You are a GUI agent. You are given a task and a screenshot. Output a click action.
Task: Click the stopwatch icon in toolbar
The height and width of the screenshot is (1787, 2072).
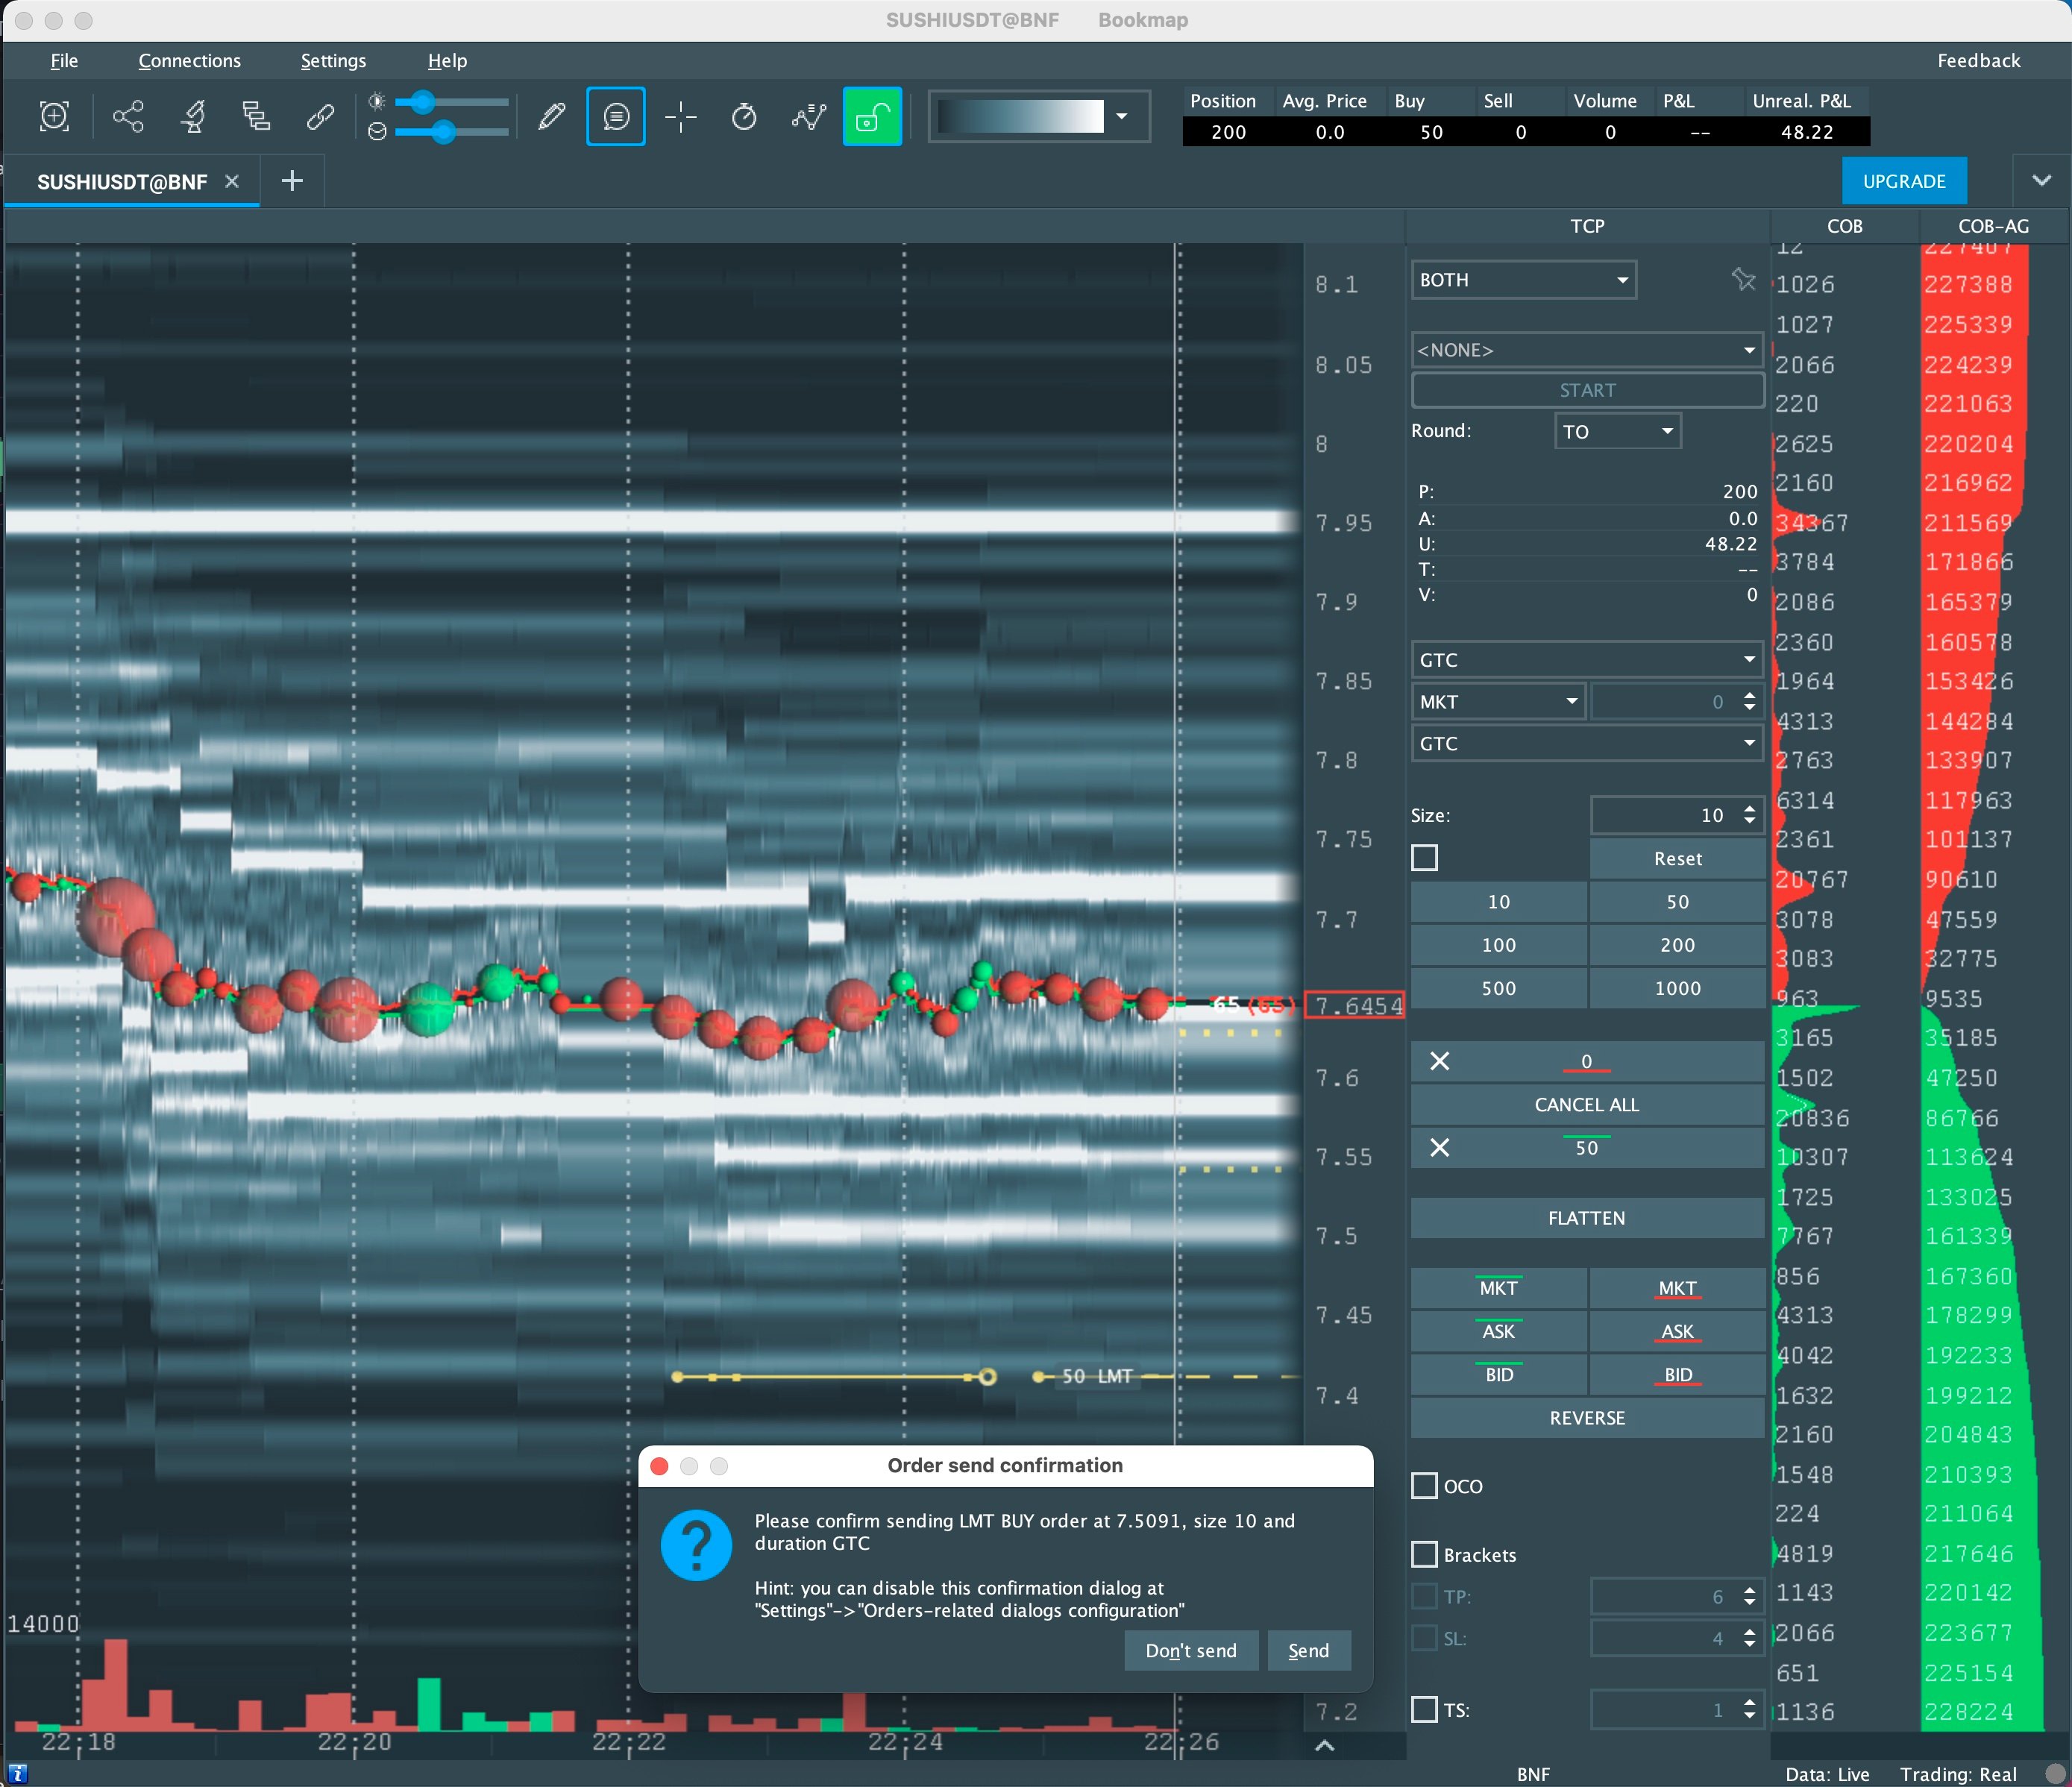744,116
